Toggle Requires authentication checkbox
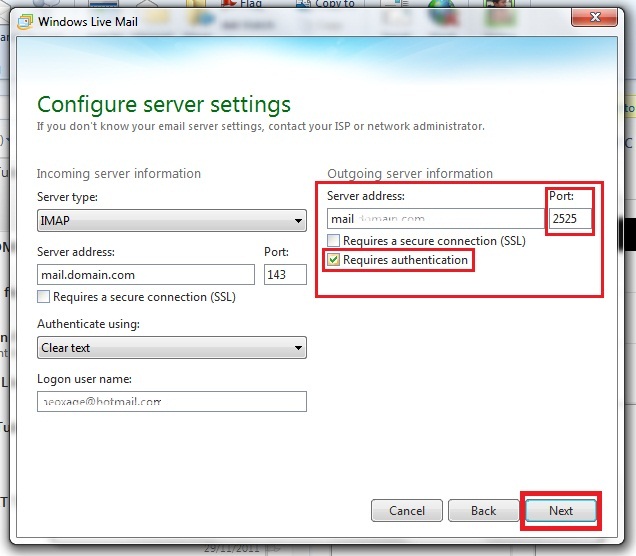The height and width of the screenshot is (556, 636). click(333, 260)
